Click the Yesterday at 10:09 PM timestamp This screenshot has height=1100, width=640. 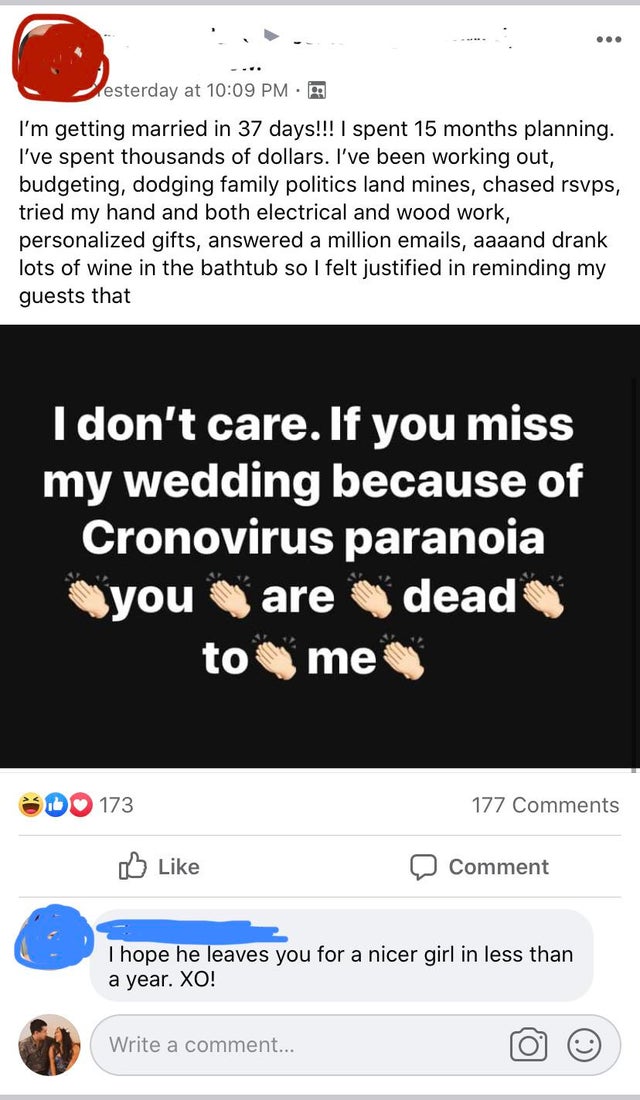196,91
